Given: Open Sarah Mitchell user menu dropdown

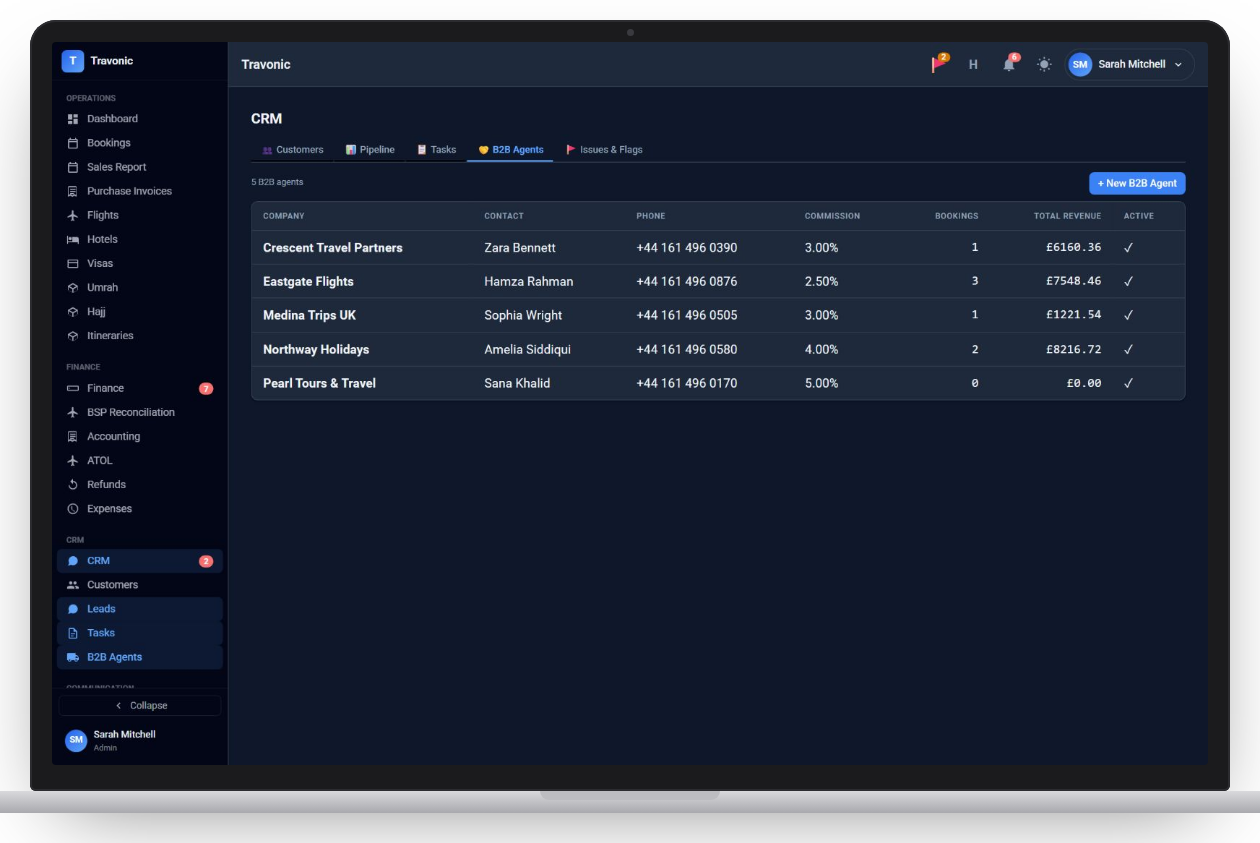Looking at the screenshot, I should tap(1129, 64).
